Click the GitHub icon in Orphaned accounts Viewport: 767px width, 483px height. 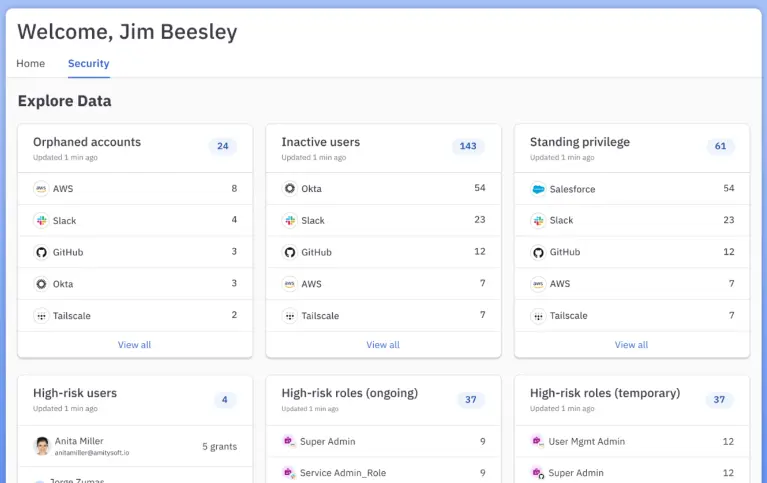(x=41, y=253)
